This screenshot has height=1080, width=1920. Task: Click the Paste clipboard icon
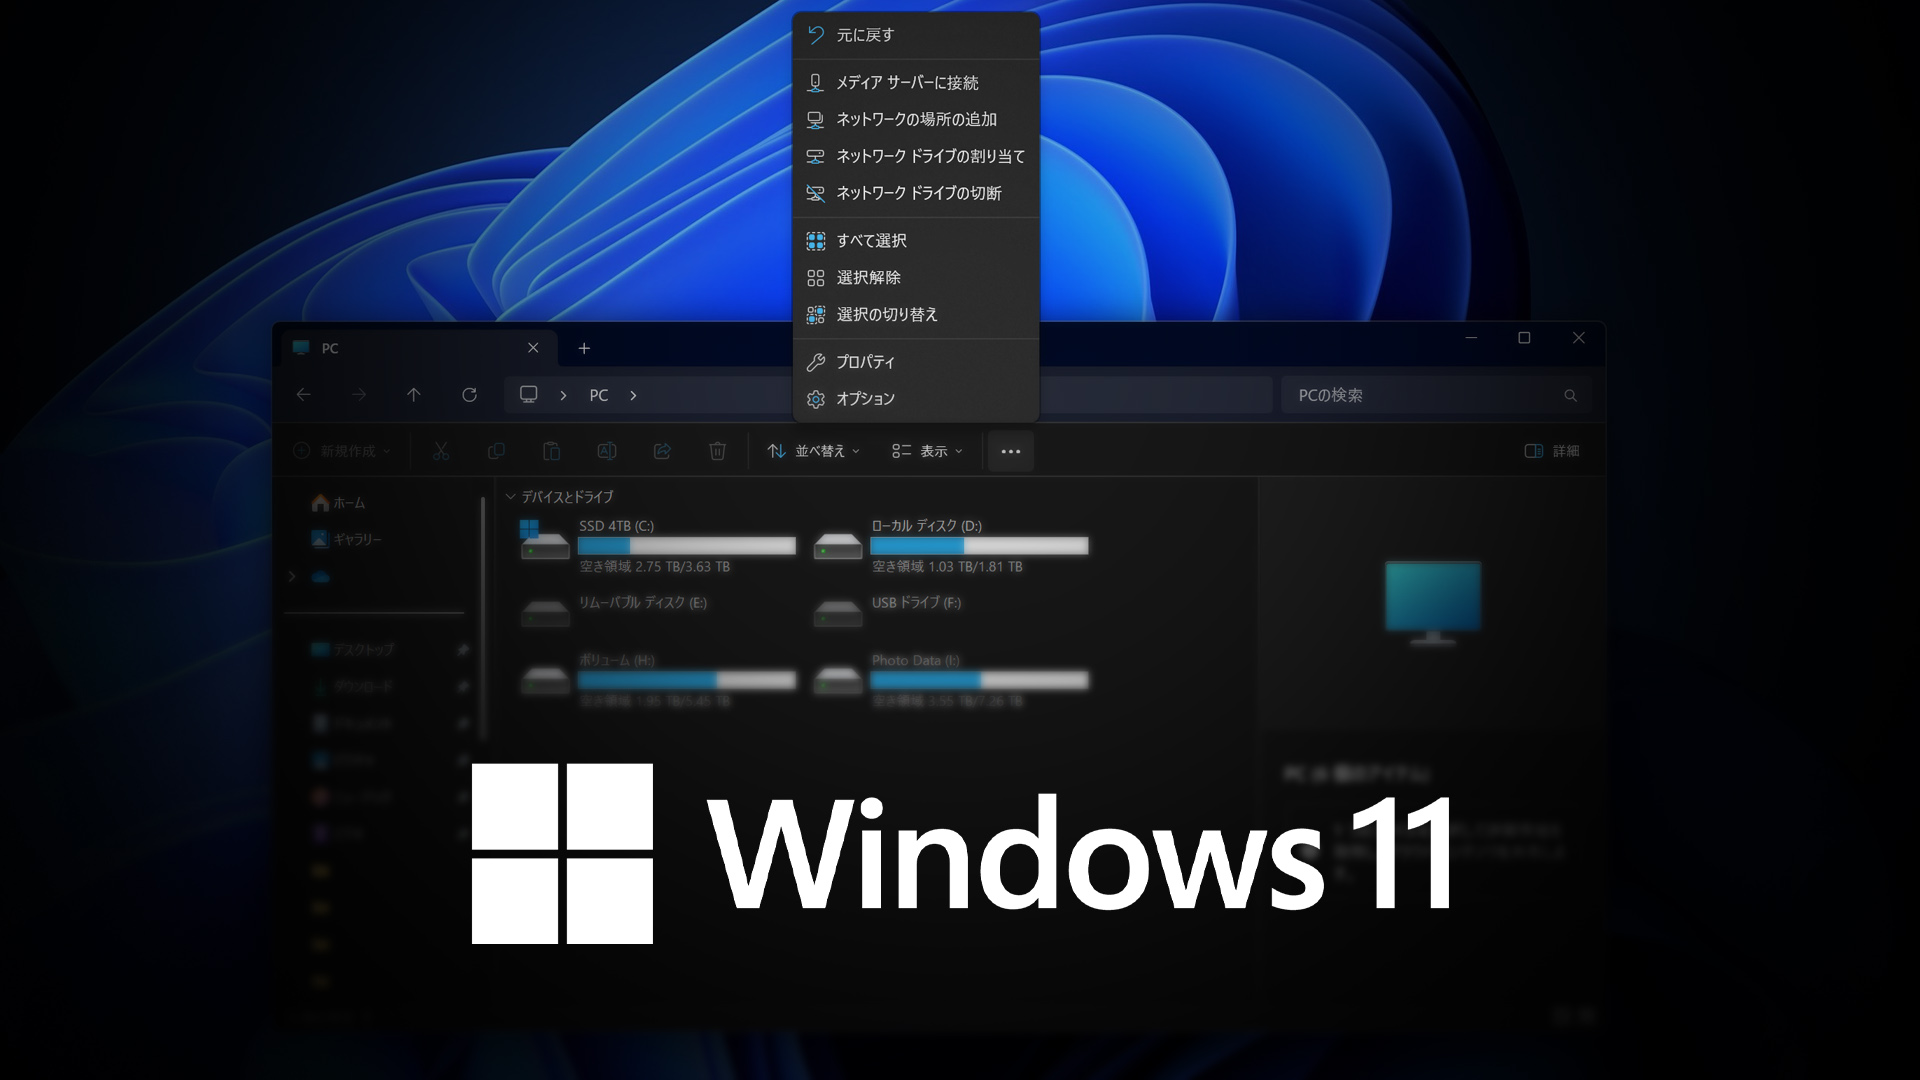pyautogui.click(x=551, y=451)
